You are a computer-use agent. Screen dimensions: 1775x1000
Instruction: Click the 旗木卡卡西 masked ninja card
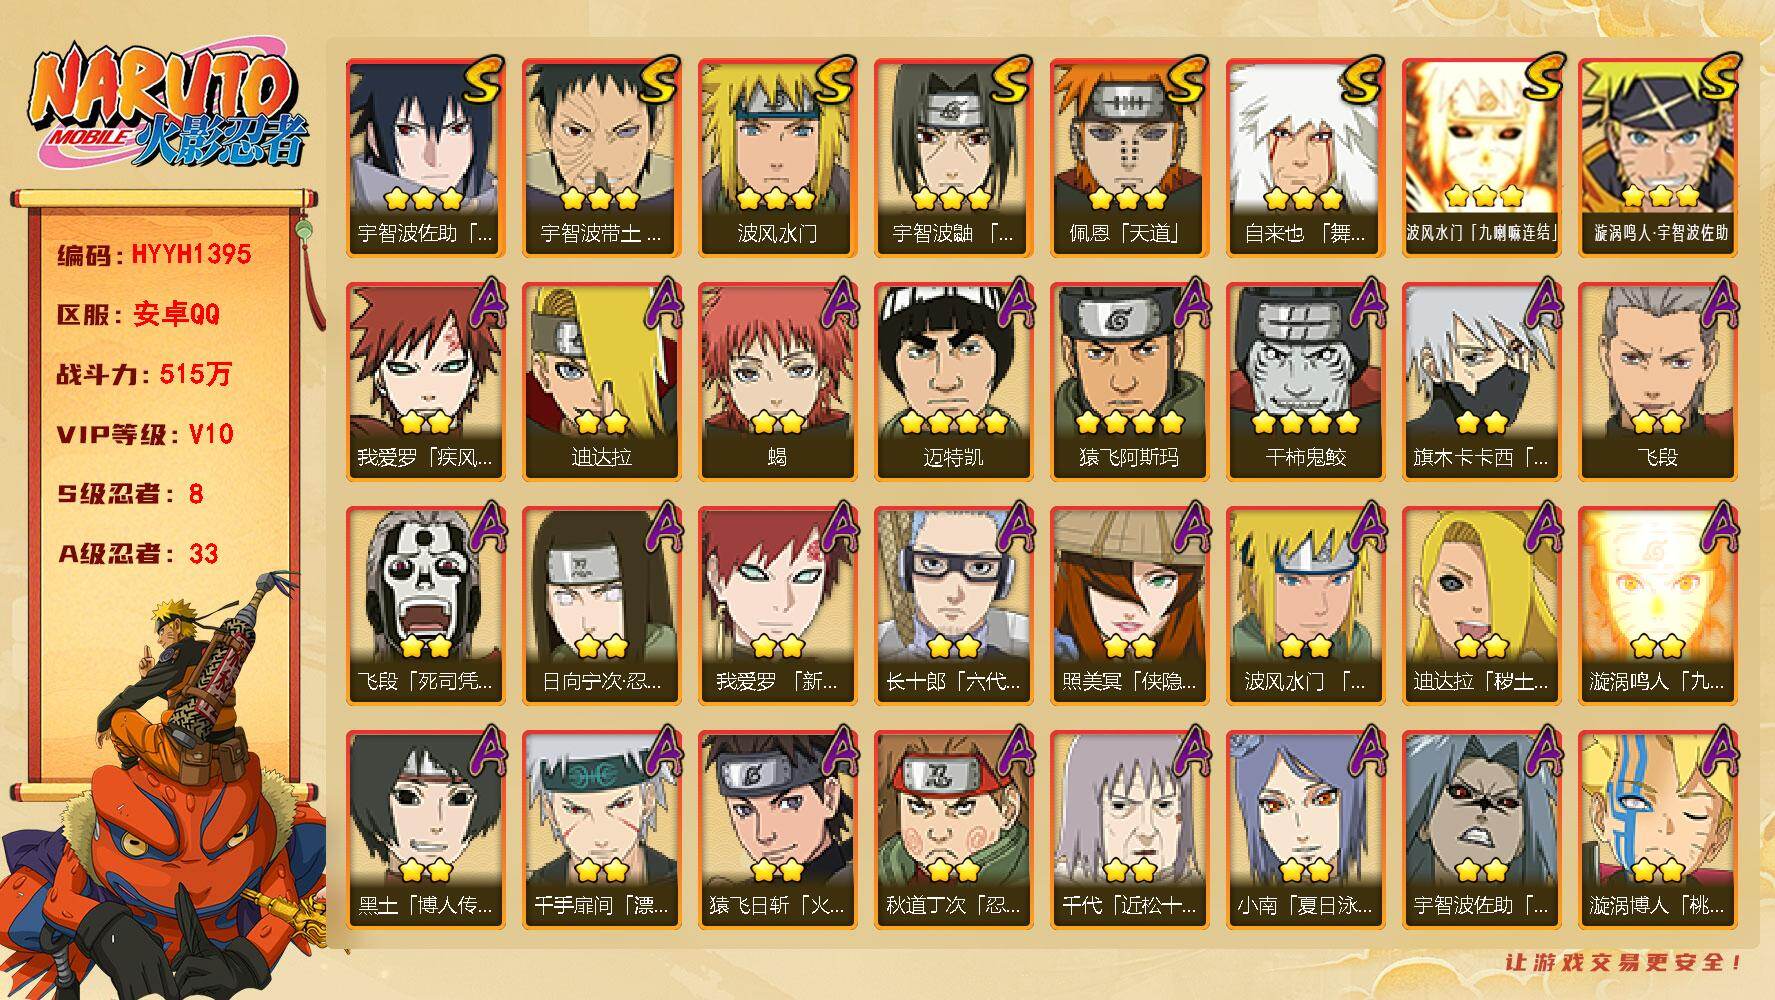click(1481, 381)
